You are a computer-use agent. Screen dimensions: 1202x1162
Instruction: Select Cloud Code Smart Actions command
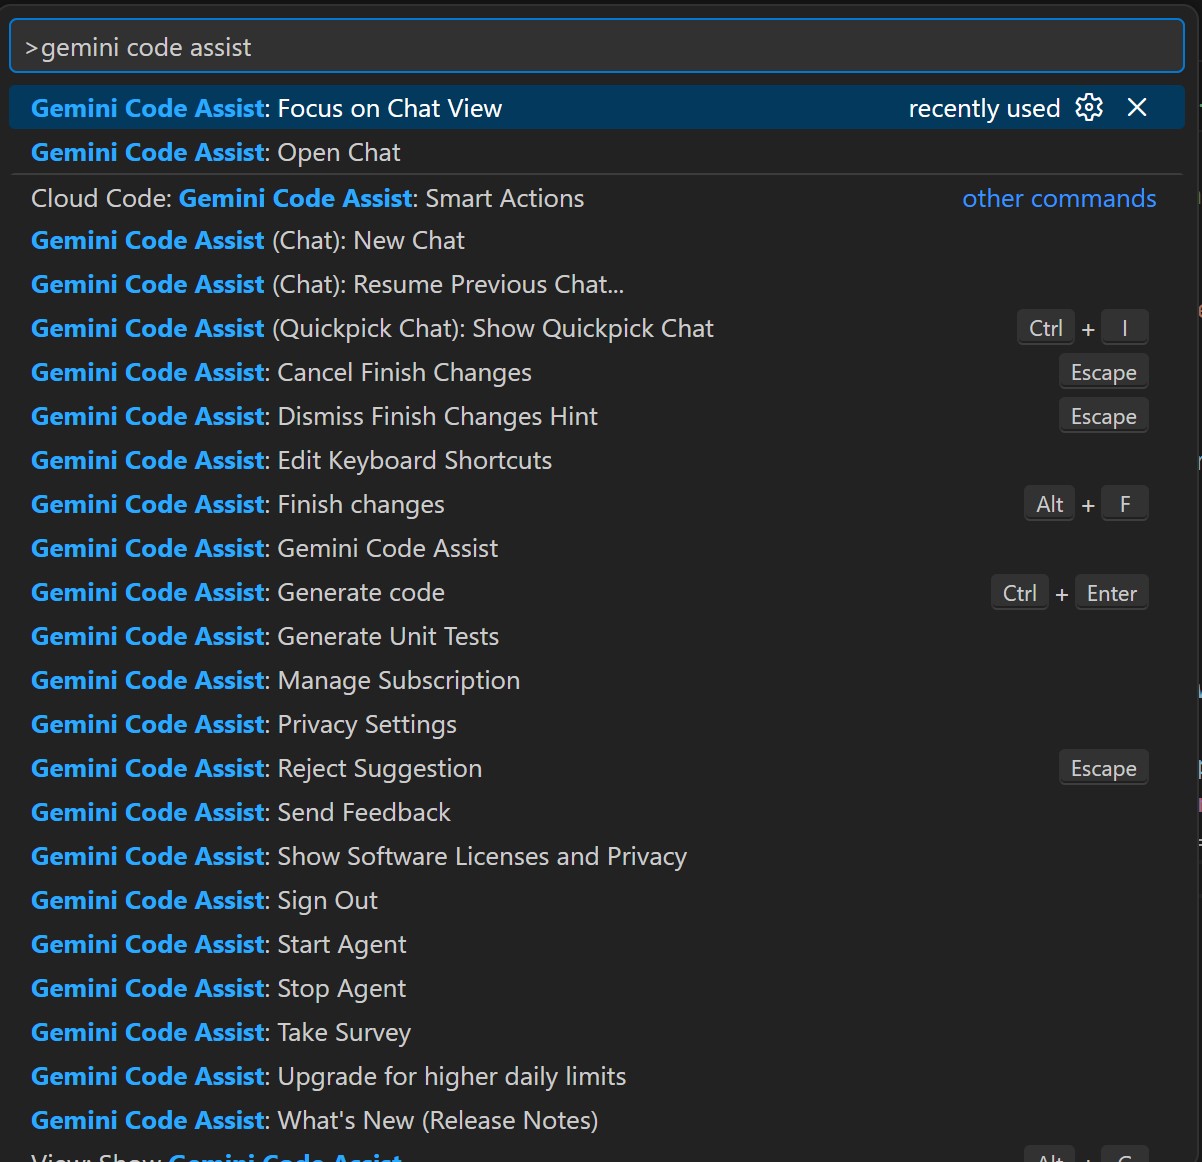coord(597,198)
